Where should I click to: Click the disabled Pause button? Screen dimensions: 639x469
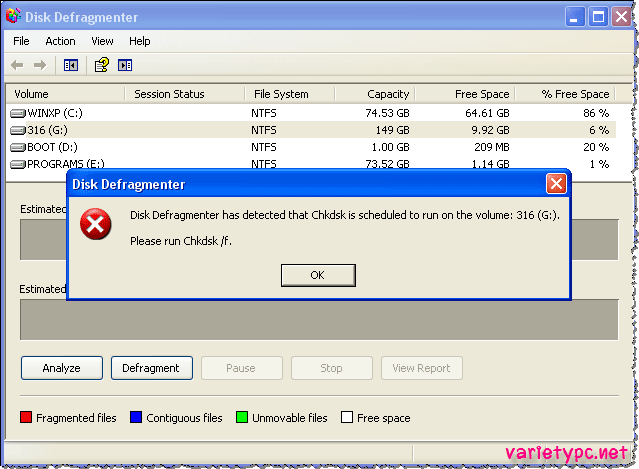pos(242,368)
